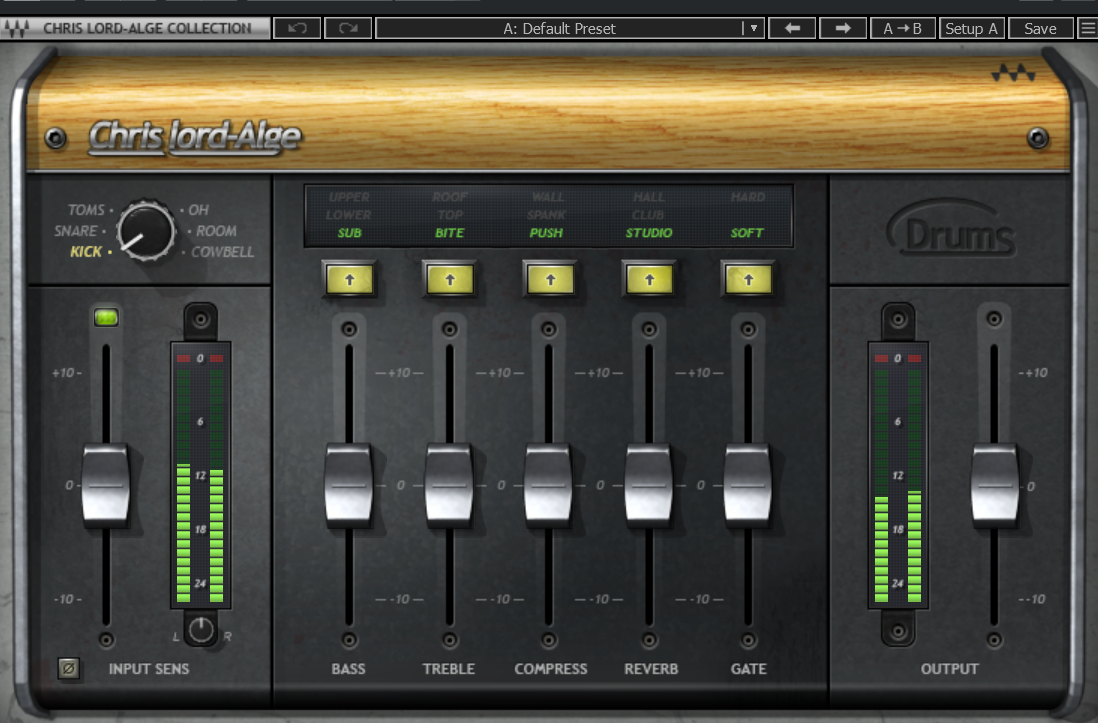This screenshot has height=723, width=1098.
Task: Load previous preset with left arrow
Action: [x=792, y=28]
